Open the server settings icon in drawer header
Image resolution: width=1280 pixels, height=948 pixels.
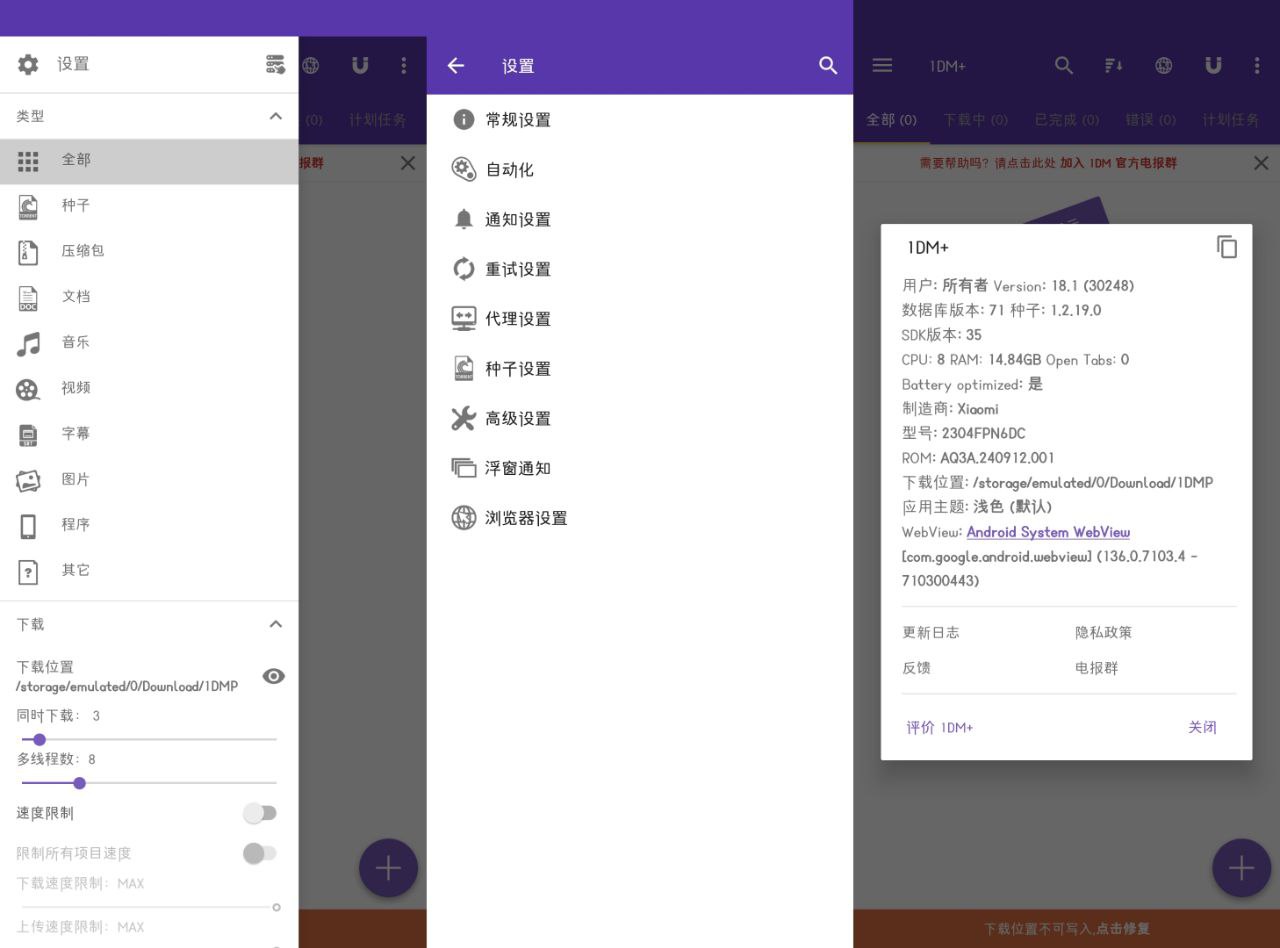click(x=275, y=64)
